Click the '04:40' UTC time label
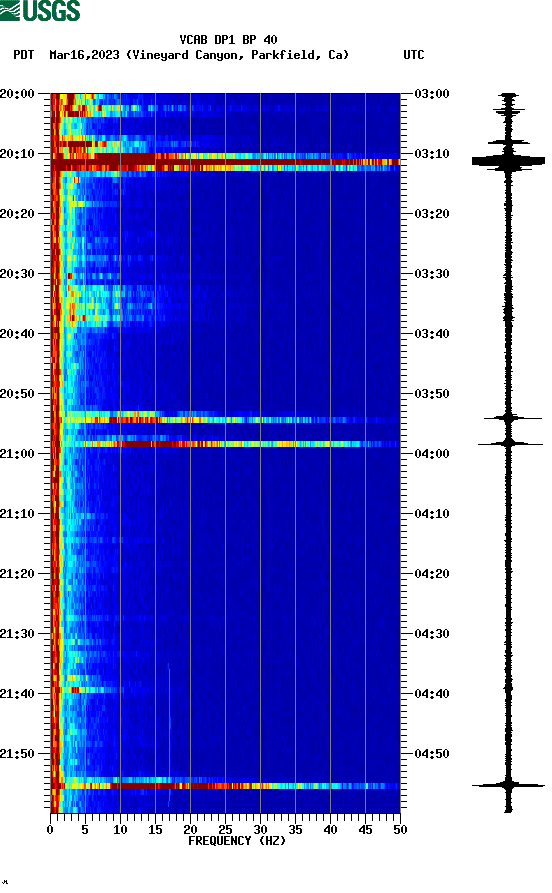This screenshot has height=893, width=552. click(x=432, y=694)
